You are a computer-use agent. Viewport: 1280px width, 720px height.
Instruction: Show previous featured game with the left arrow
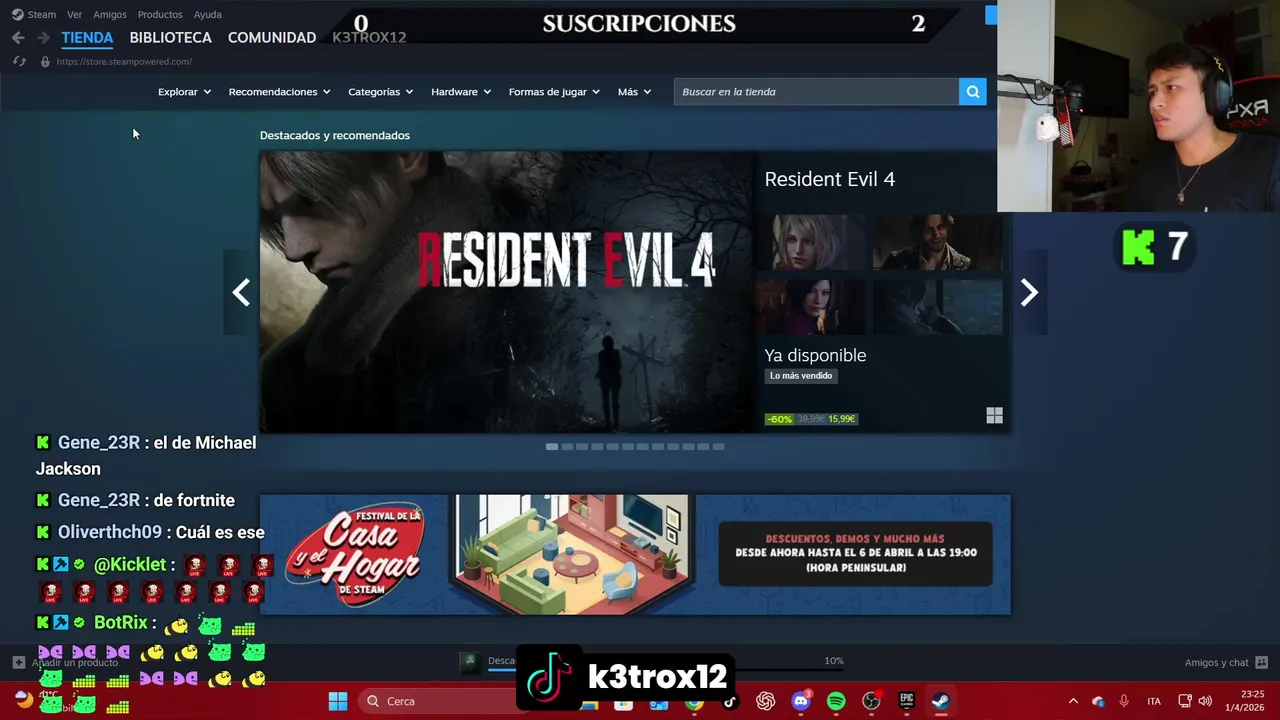pyautogui.click(x=241, y=292)
